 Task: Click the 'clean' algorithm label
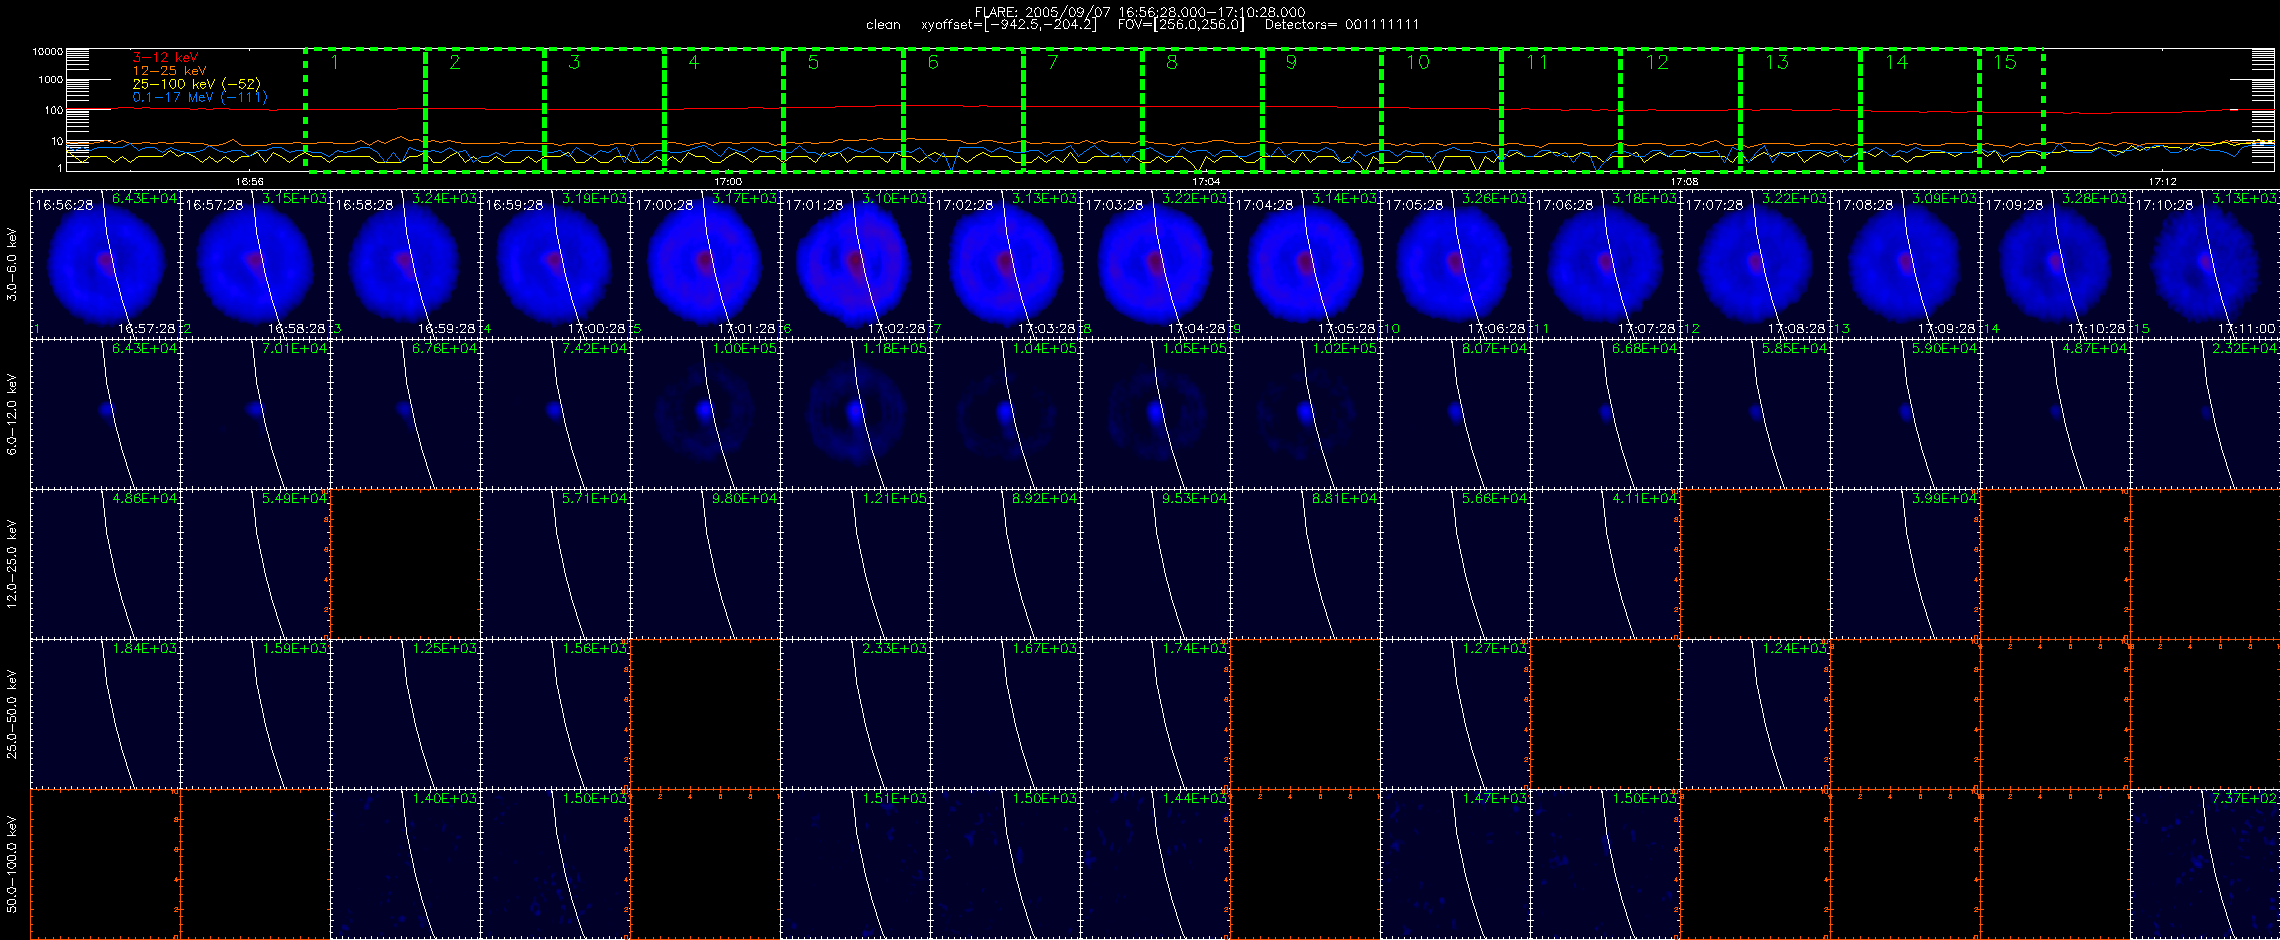point(883,25)
